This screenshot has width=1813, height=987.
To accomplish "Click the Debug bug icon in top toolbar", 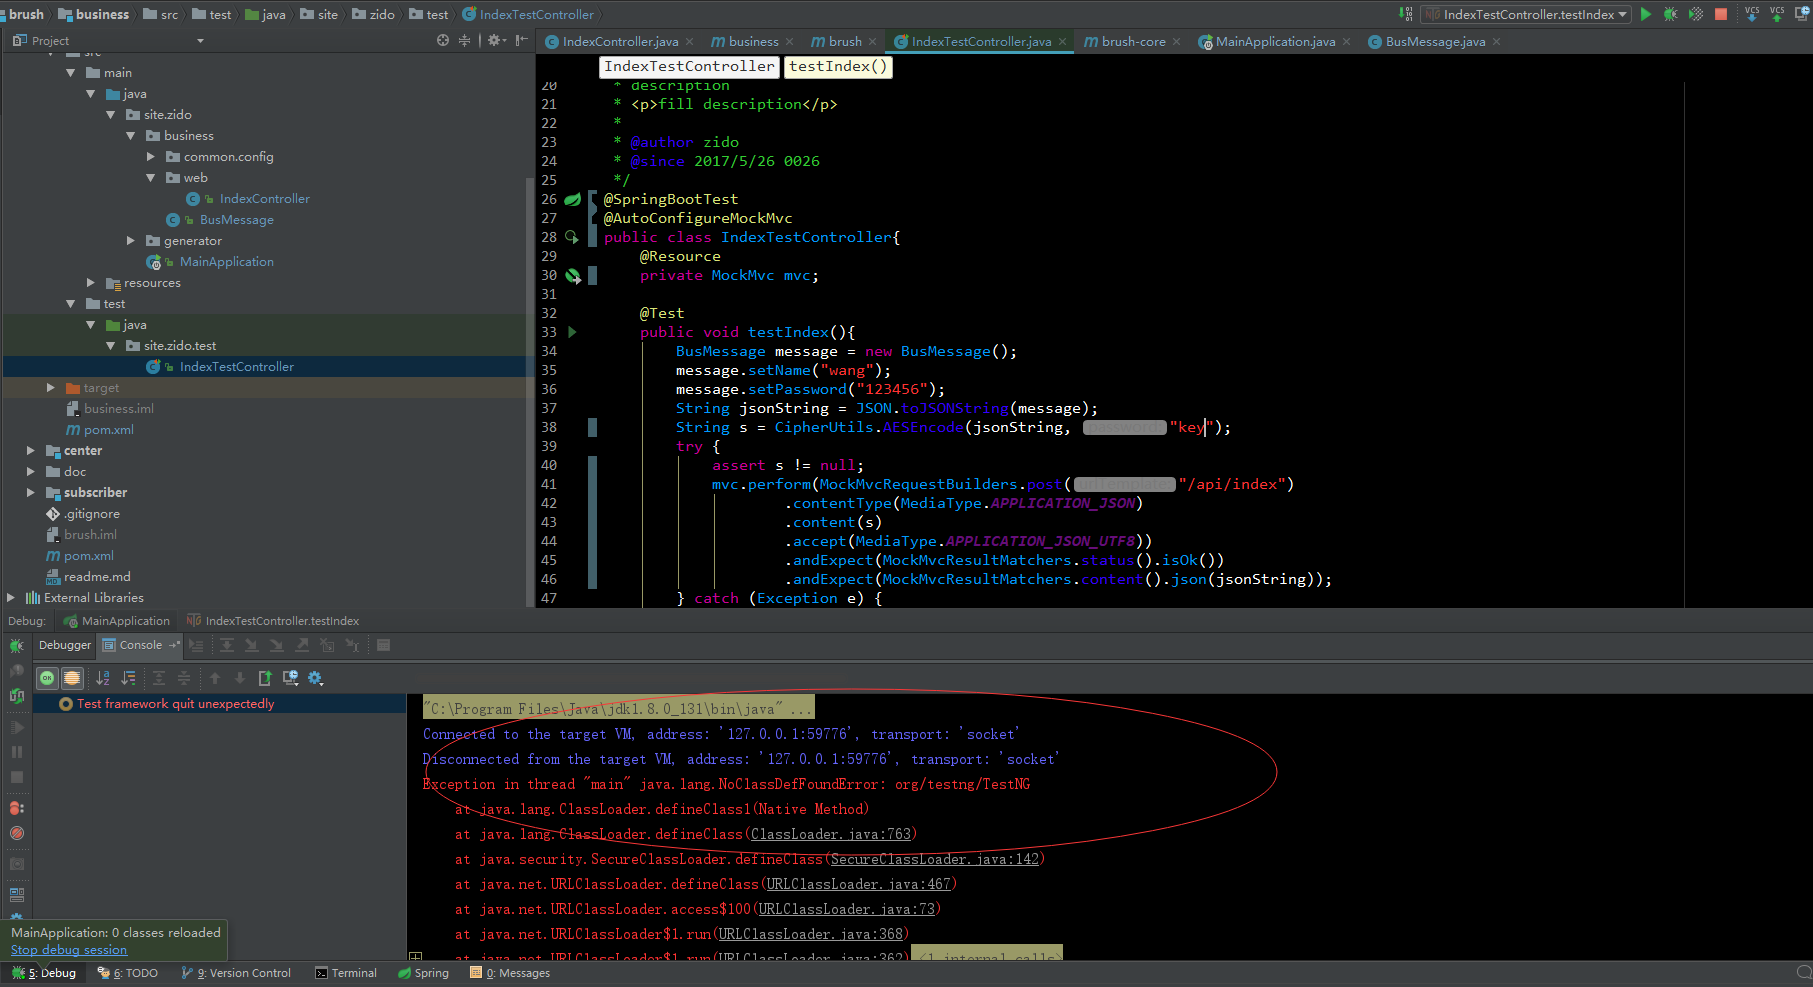I will pyautogui.click(x=1670, y=14).
